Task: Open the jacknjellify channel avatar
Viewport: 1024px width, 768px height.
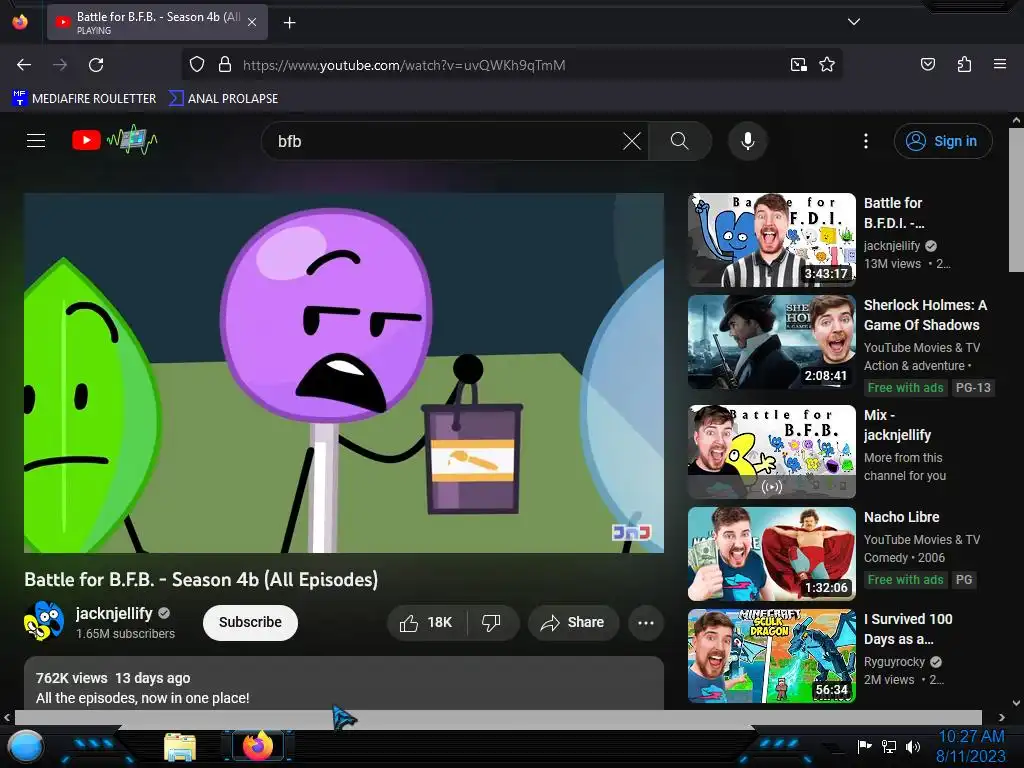Action: pos(44,621)
